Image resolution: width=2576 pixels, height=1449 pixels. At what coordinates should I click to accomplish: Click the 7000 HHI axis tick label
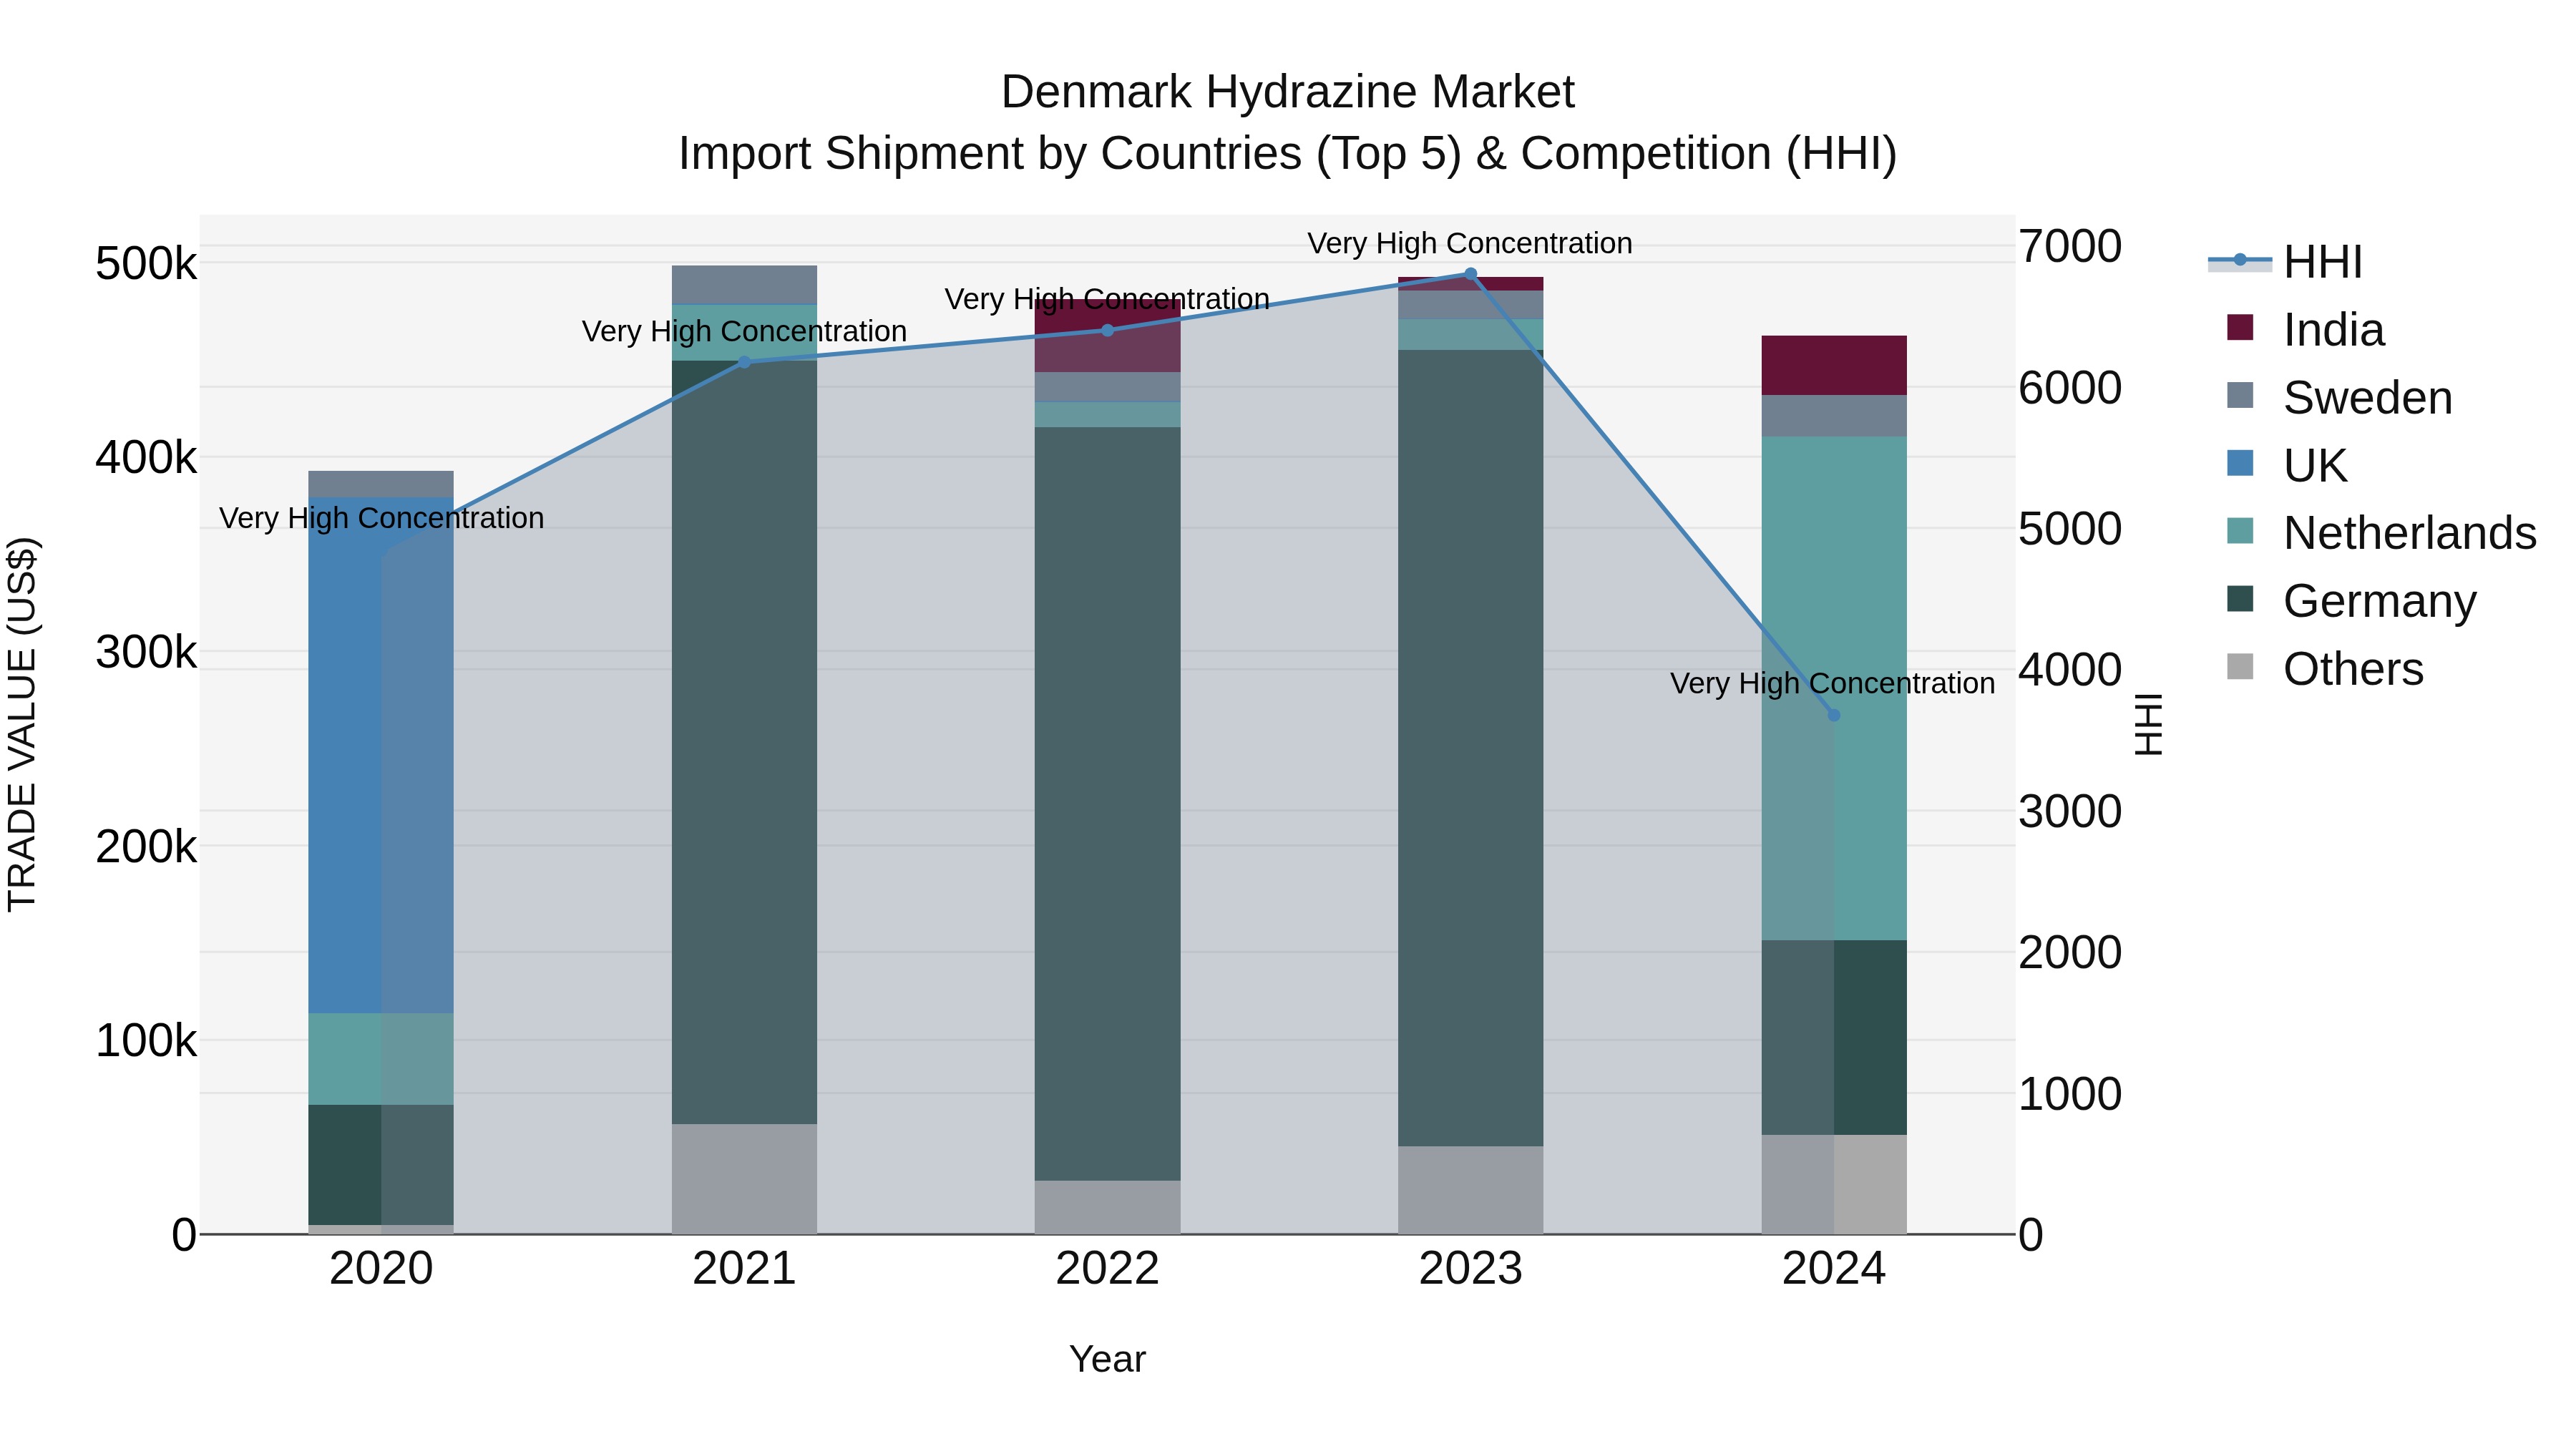(2070, 246)
